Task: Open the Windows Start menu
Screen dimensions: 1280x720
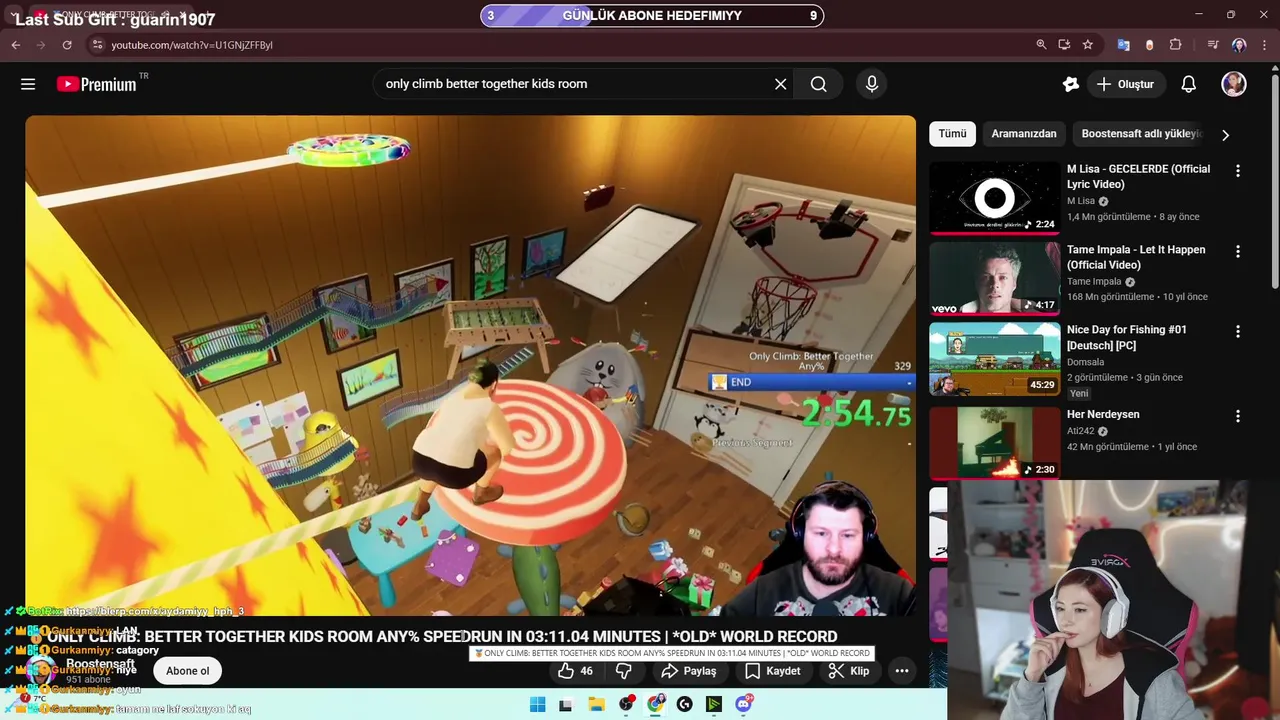Action: coord(537,704)
